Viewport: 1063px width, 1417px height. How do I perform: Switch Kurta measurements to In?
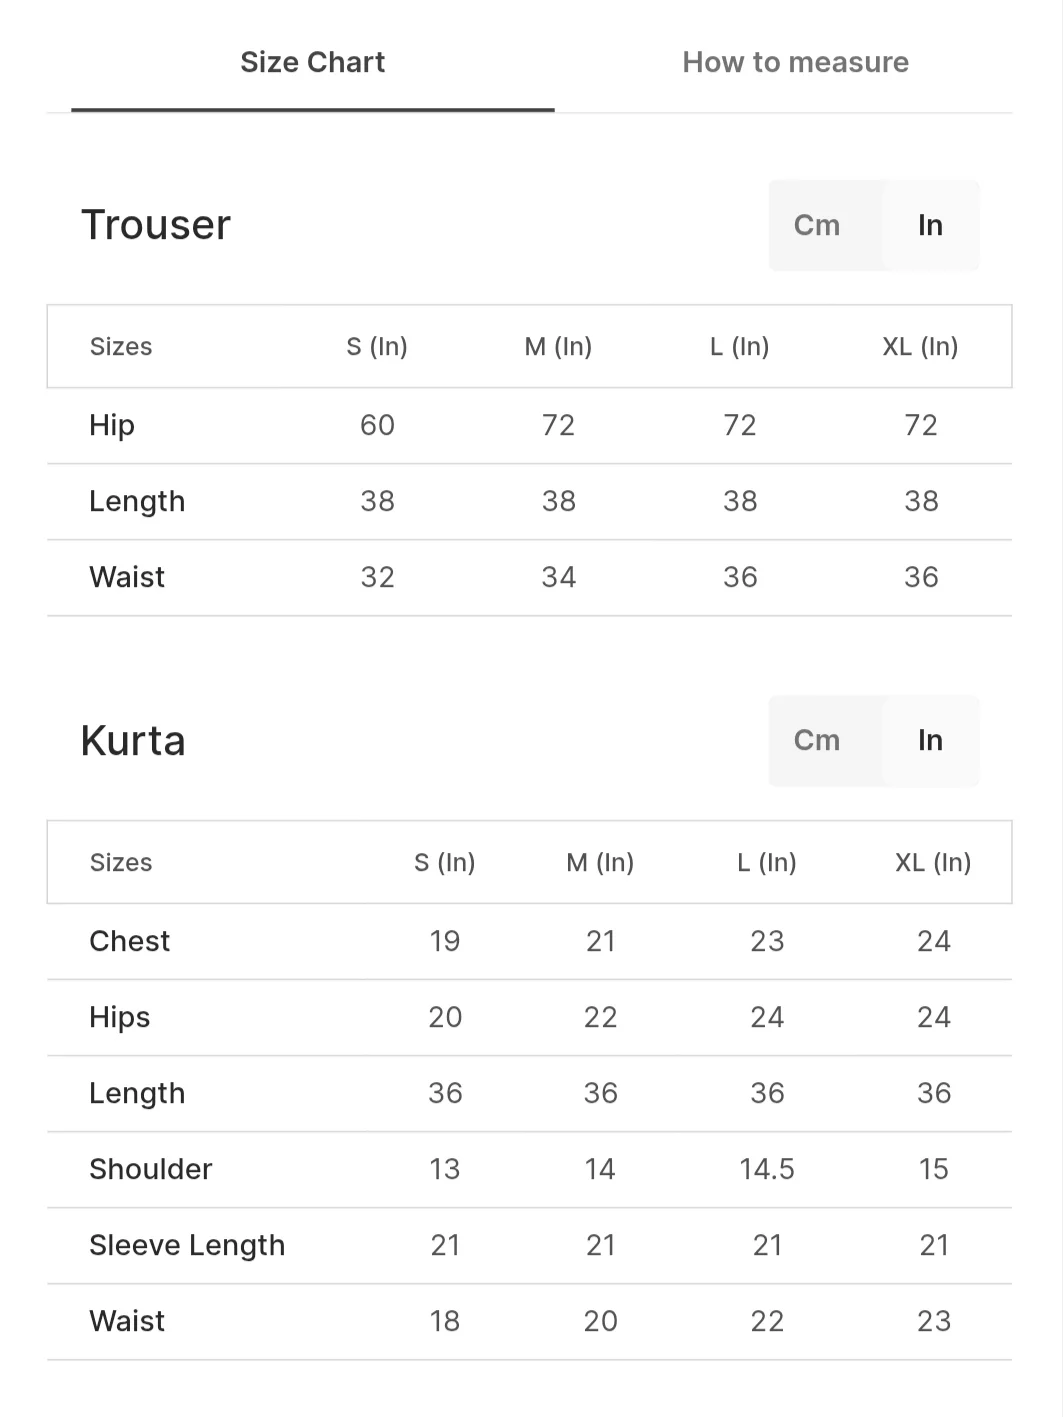[930, 740]
